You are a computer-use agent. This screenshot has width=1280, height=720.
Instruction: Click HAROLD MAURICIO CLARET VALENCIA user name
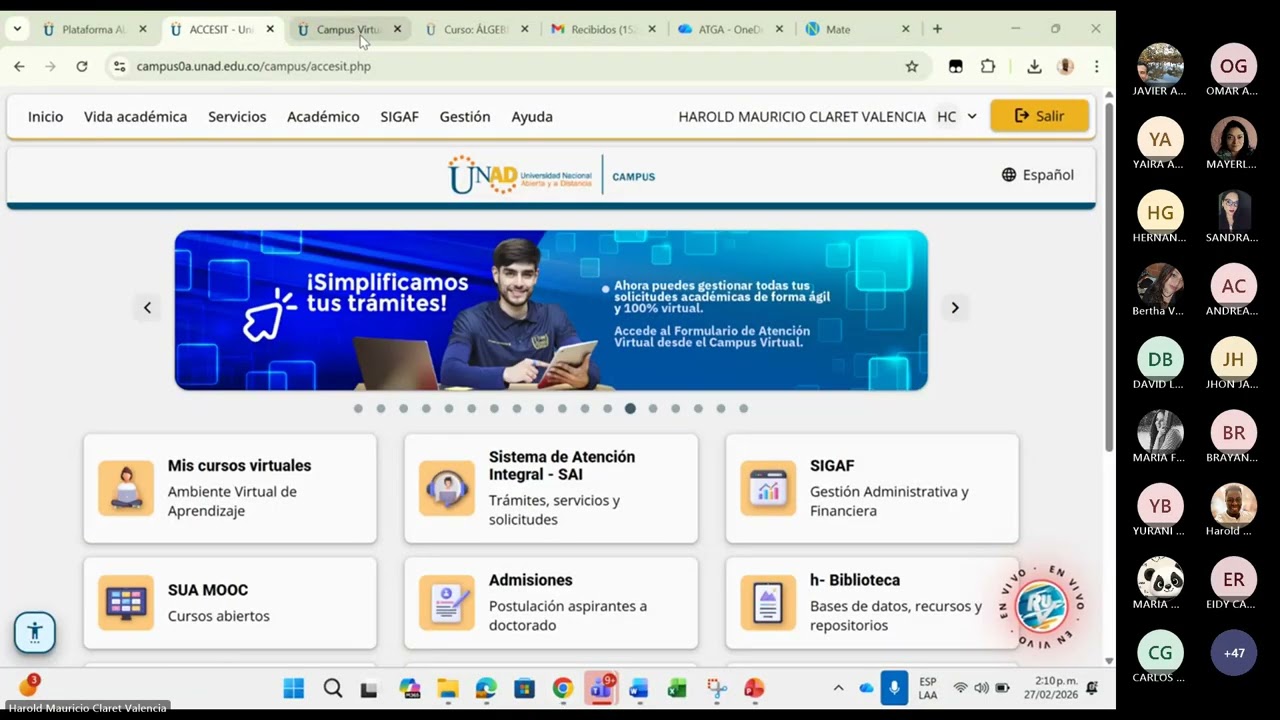tap(802, 117)
